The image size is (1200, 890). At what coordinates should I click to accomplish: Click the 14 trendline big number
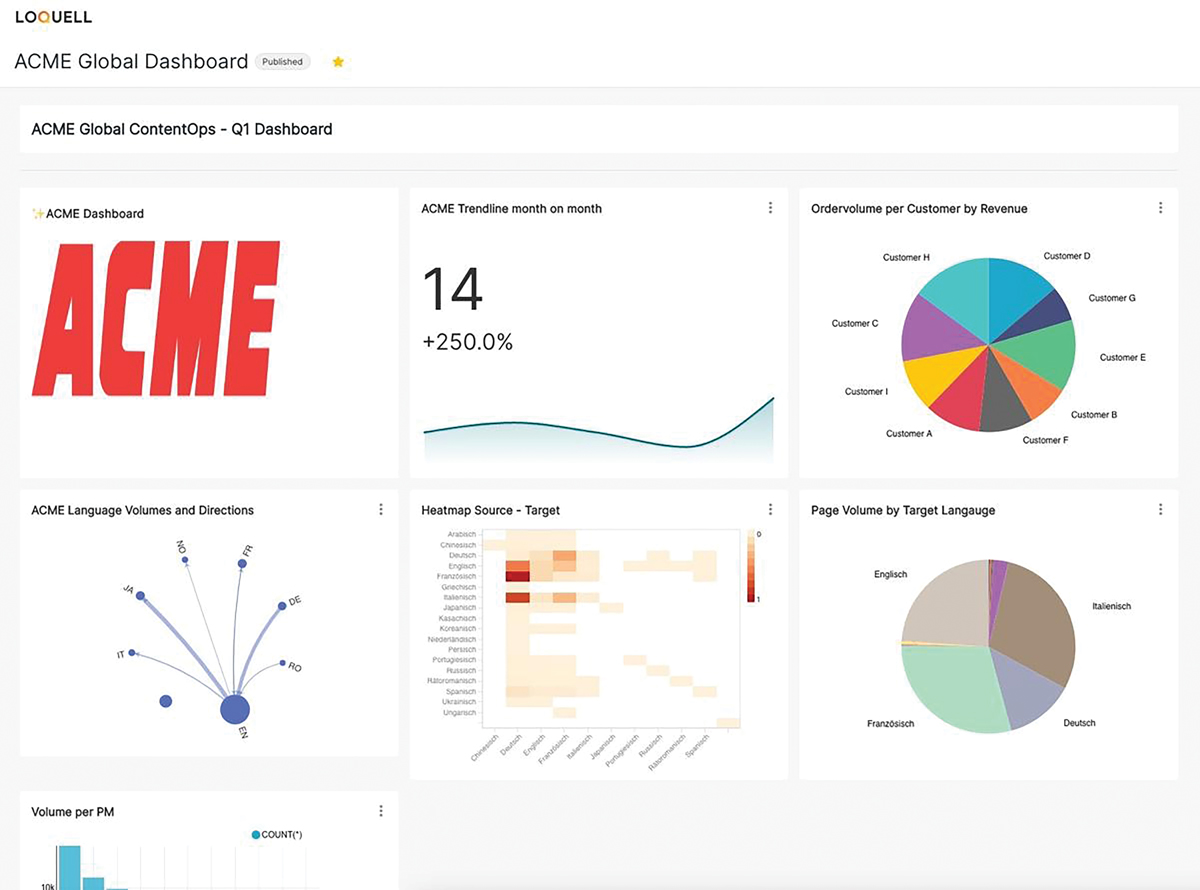coord(452,289)
